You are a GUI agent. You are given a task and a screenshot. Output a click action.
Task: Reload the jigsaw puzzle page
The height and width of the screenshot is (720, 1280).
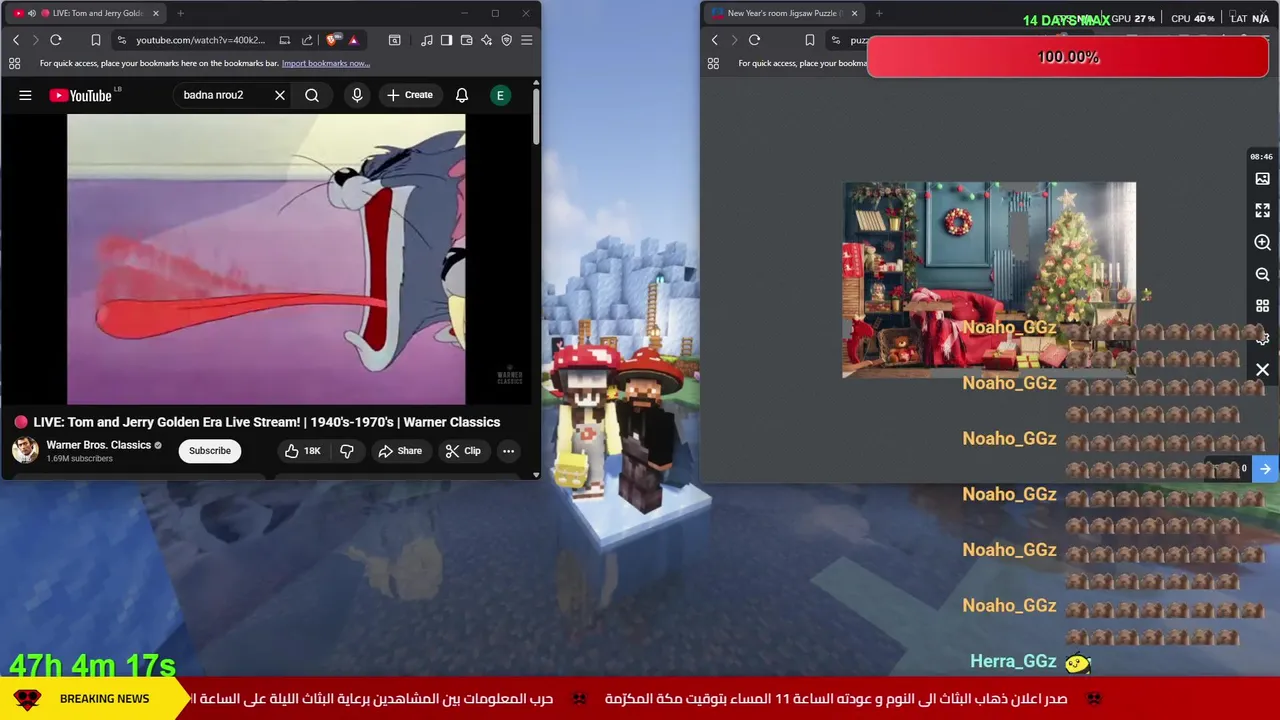755,40
